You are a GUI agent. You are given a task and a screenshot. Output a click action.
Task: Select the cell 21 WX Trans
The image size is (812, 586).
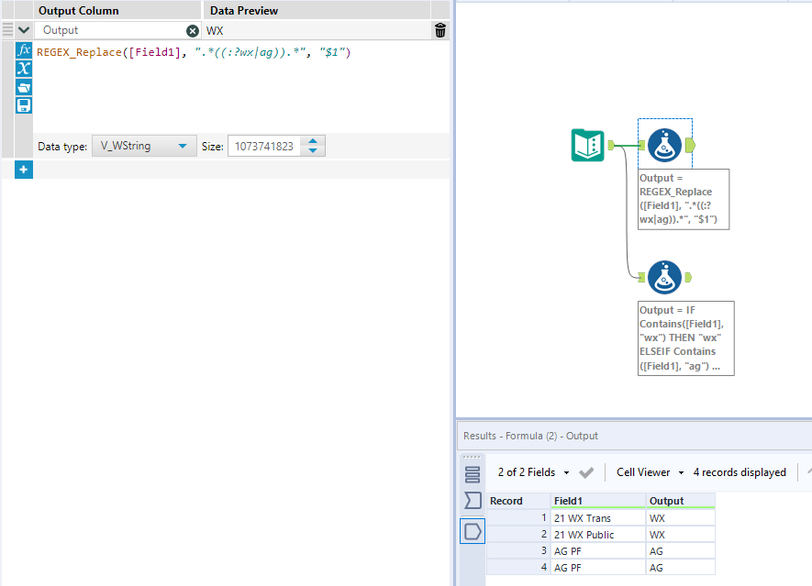pyautogui.click(x=598, y=518)
